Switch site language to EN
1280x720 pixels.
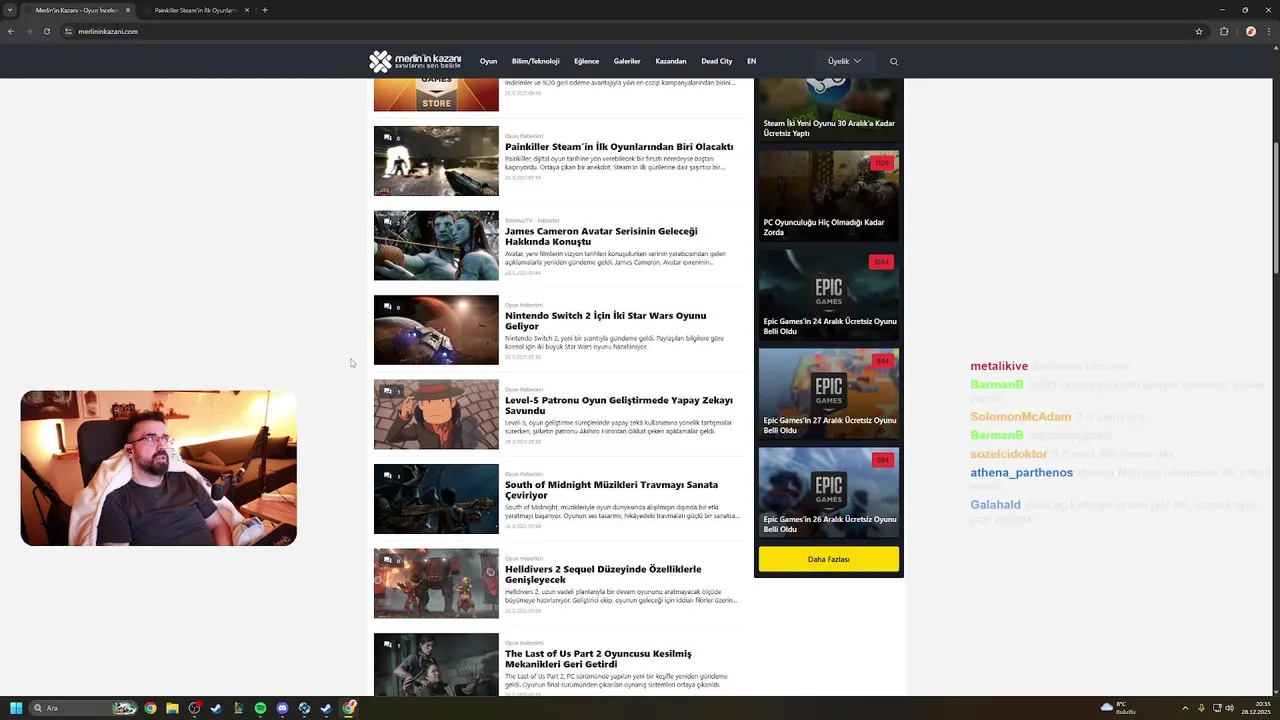pyautogui.click(x=751, y=61)
